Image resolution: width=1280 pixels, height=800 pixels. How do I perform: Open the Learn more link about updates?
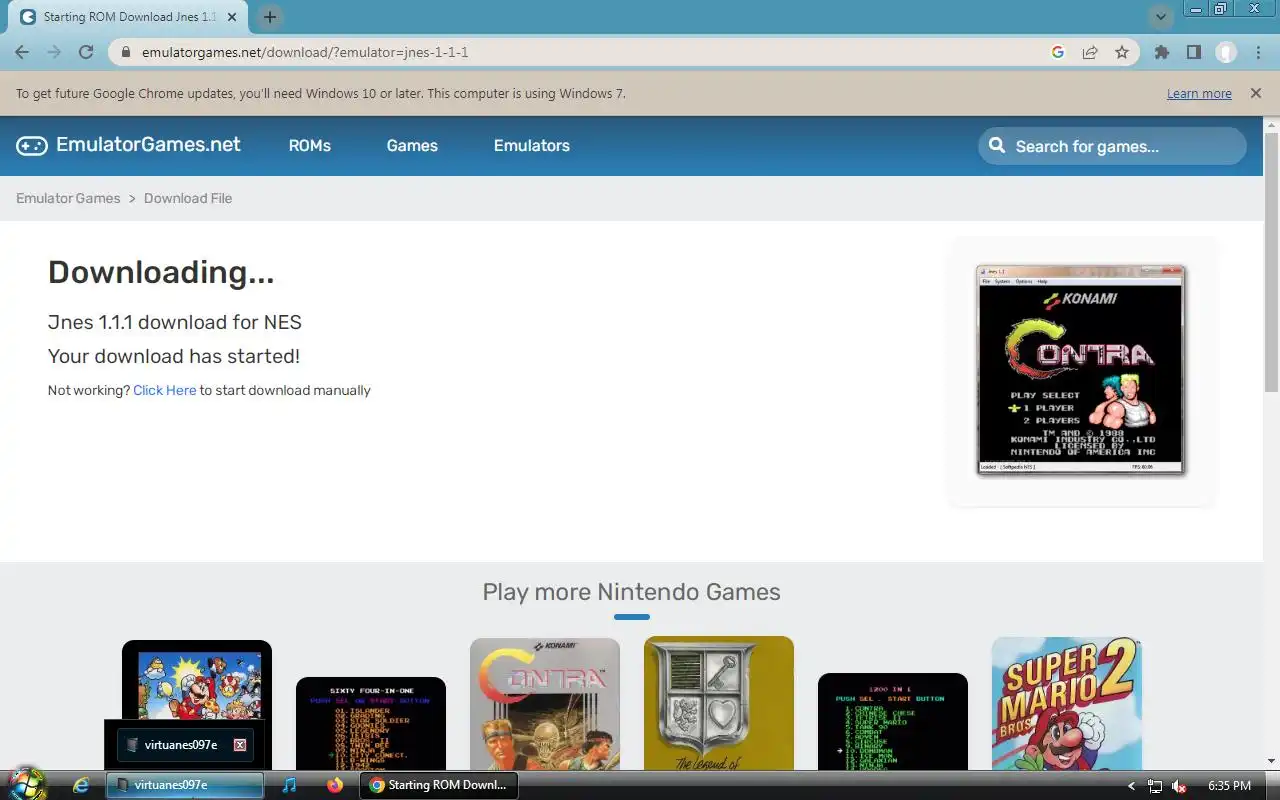coord(1199,94)
